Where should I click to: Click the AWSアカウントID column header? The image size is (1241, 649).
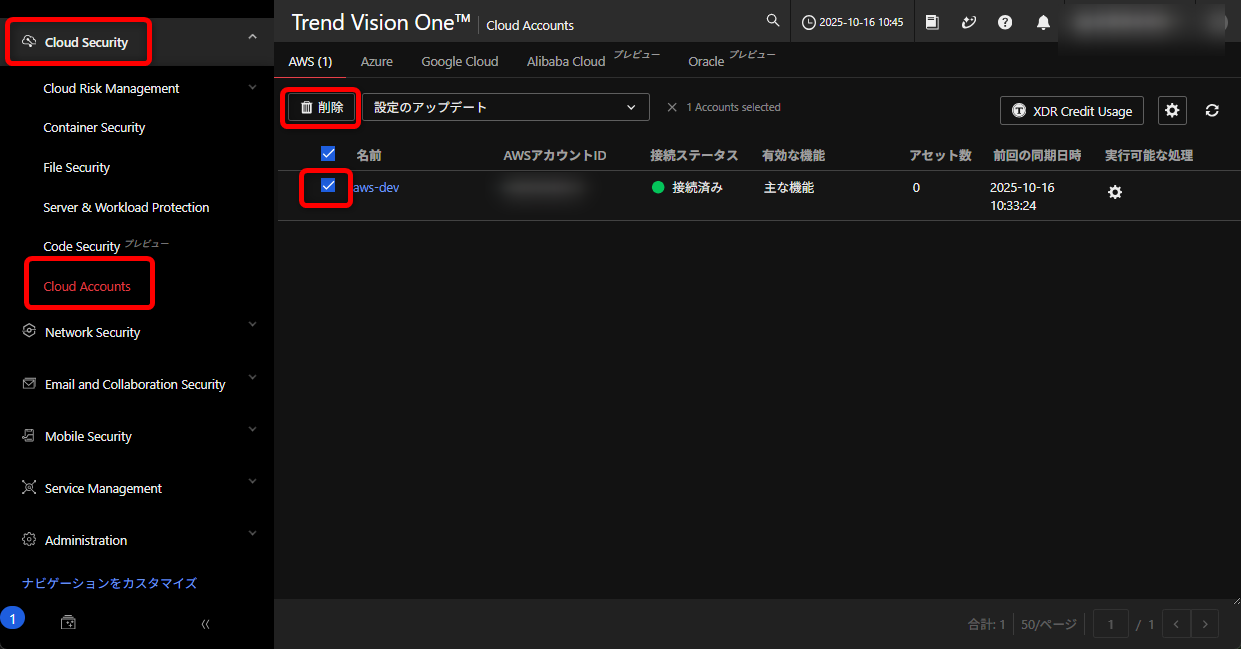pyautogui.click(x=555, y=155)
